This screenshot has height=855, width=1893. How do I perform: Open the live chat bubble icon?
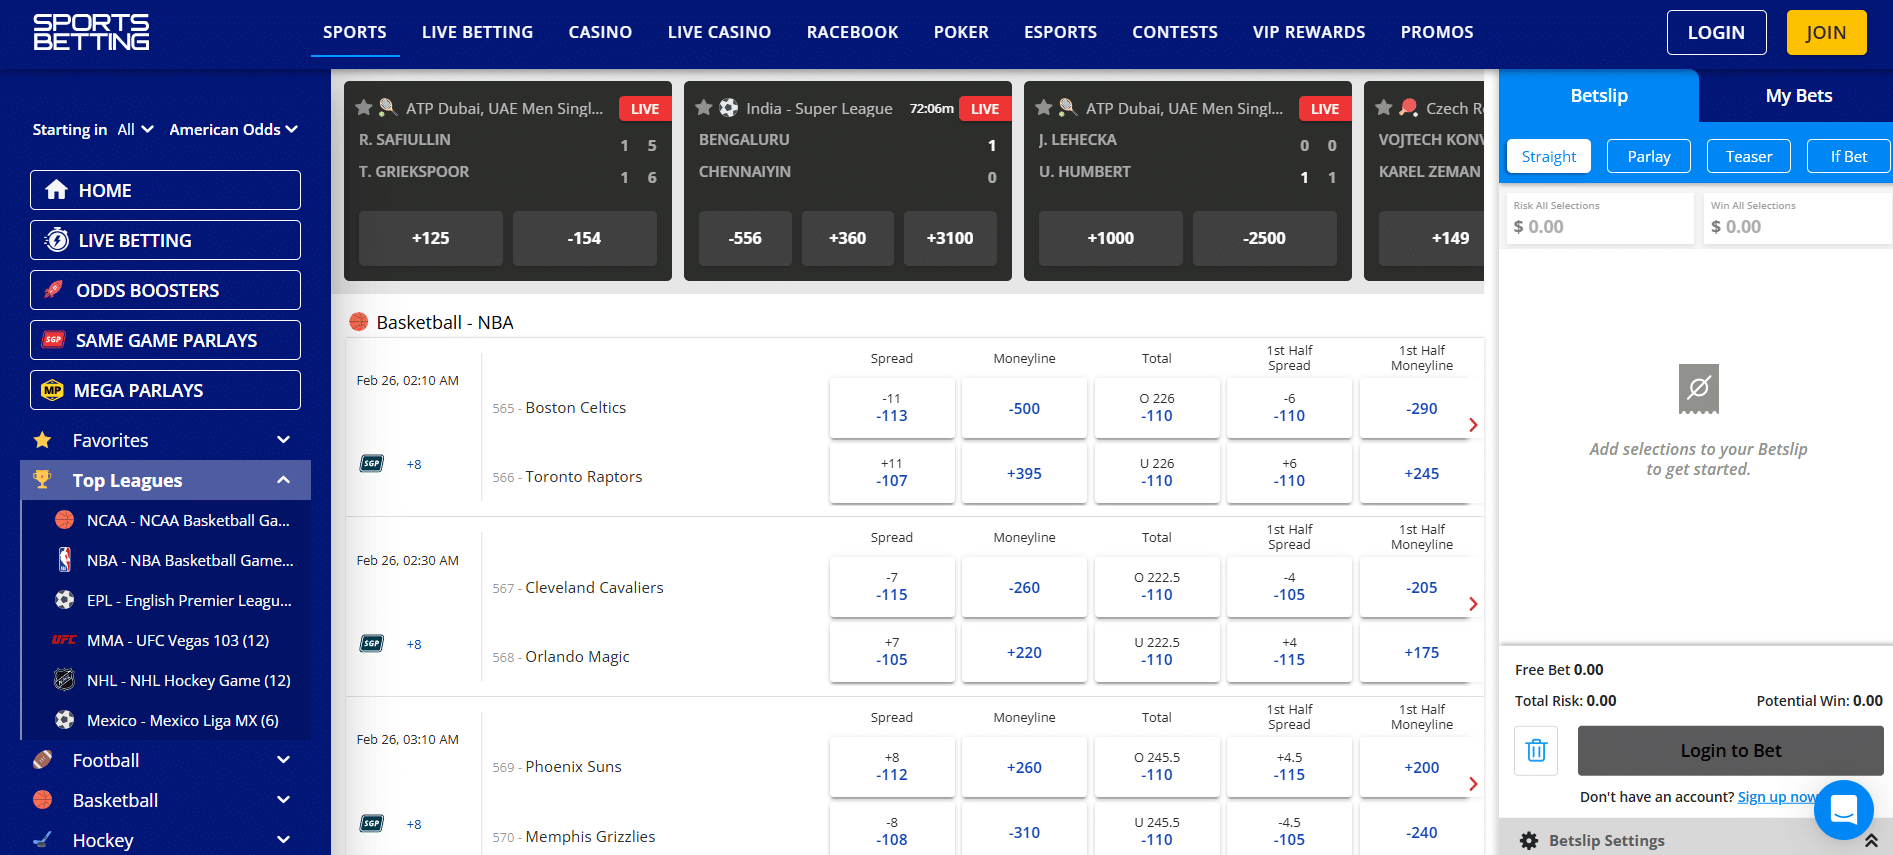click(1843, 810)
